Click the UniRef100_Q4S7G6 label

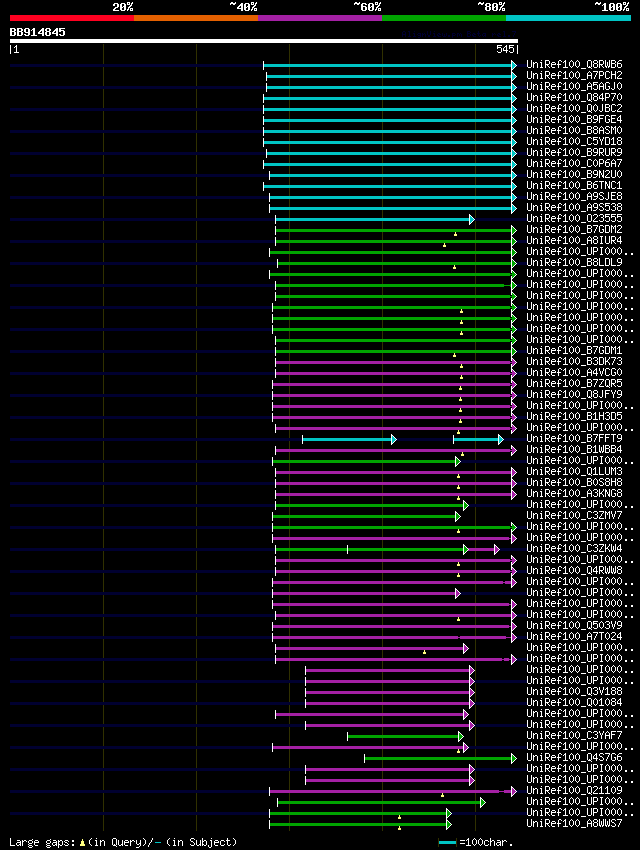click(x=574, y=757)
